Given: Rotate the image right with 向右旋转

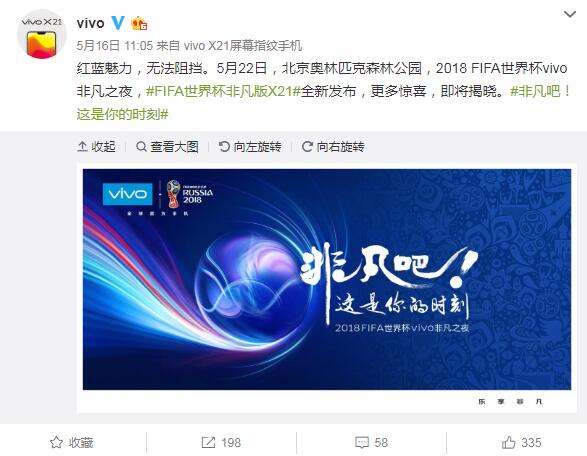Looking at the screenshot, I should tap(333, 146).
